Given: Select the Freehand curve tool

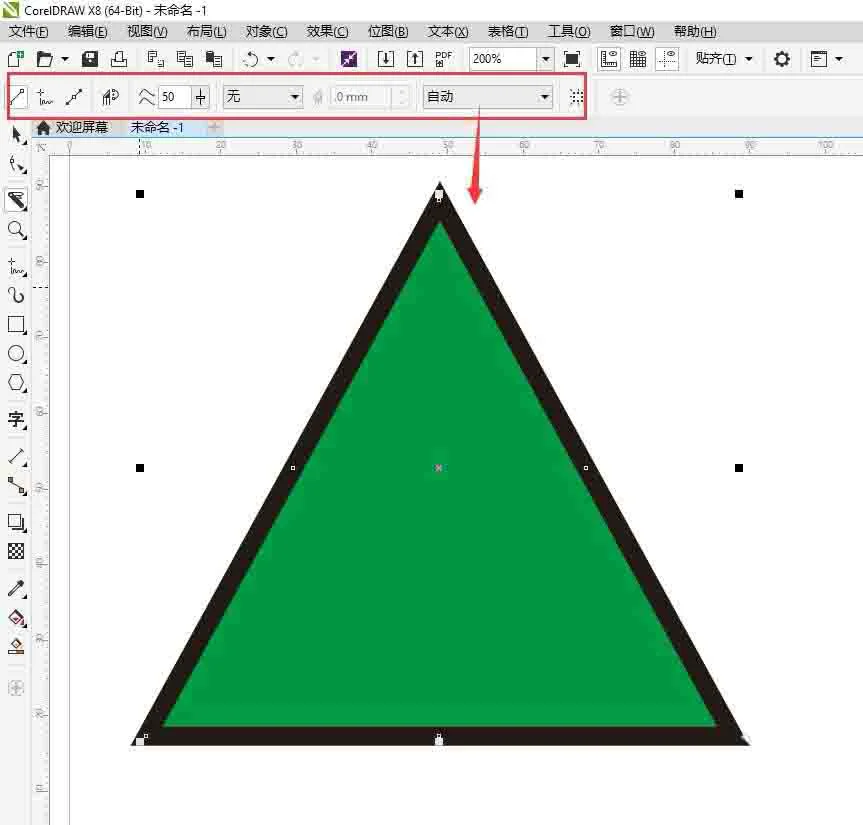Looking at the screenshot, I should [x=17, y=266].
